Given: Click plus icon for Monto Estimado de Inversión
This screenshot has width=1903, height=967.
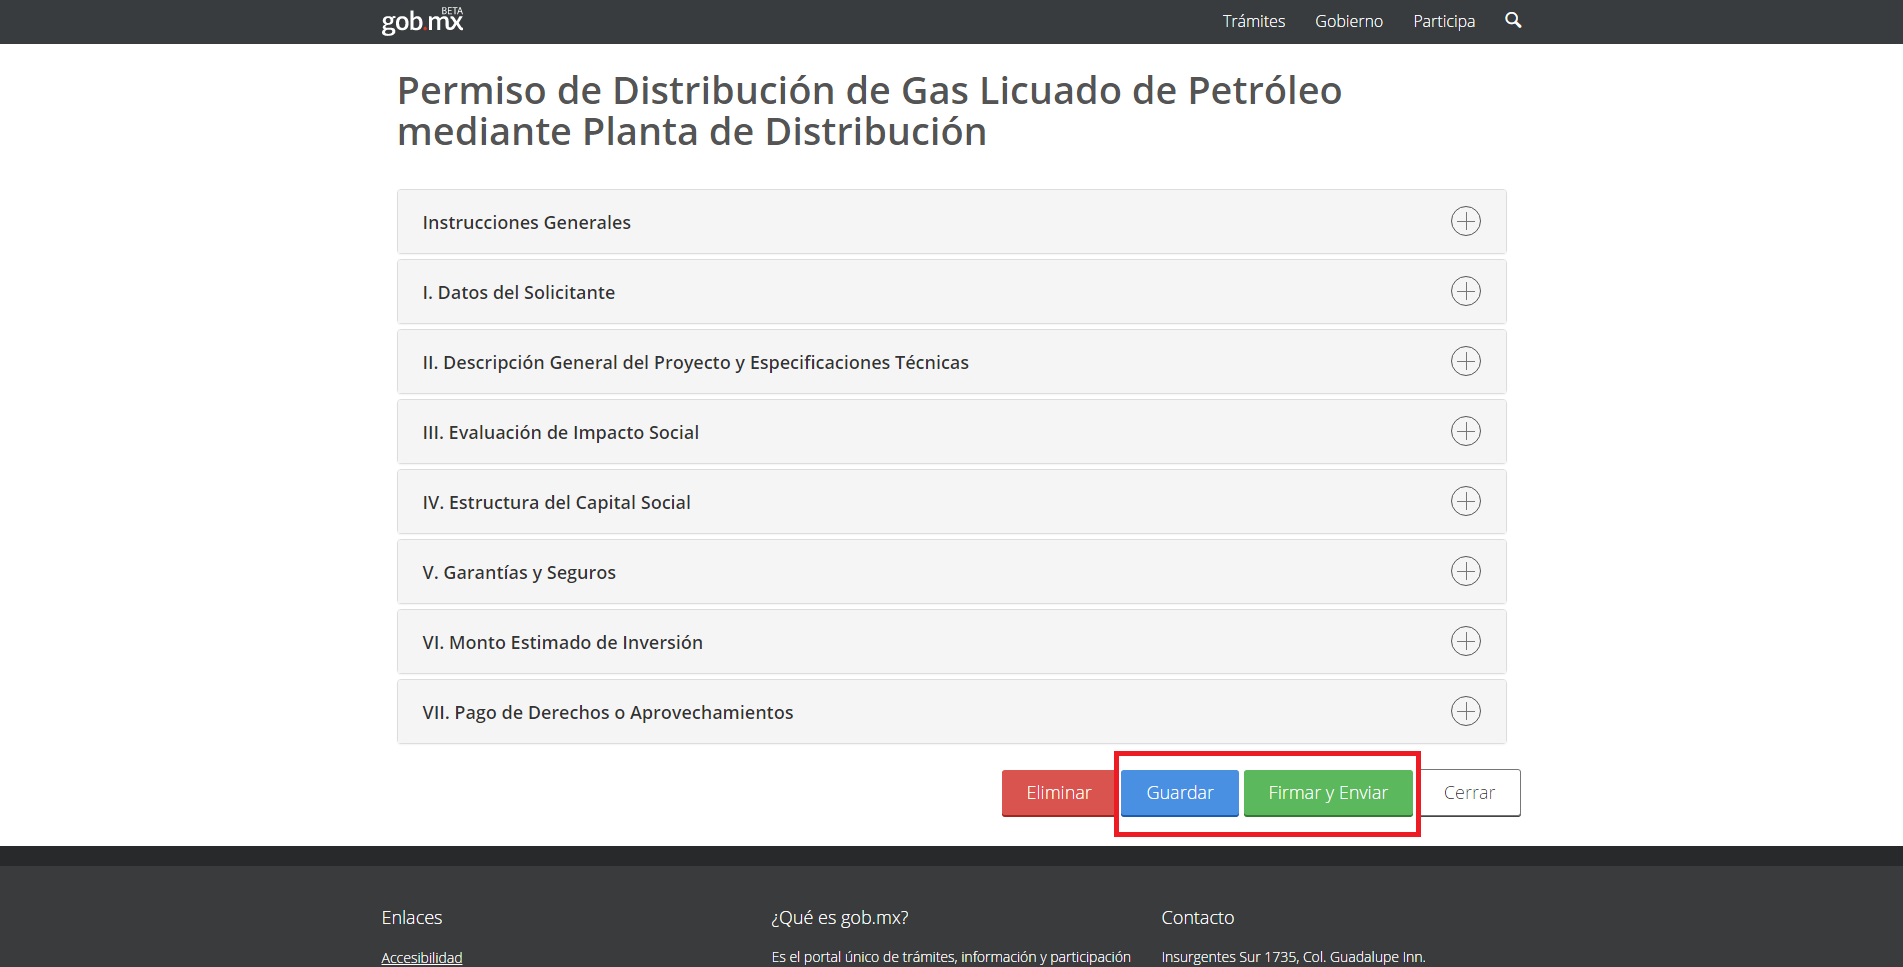Looking at the screenshot, I should (1465, 641).
